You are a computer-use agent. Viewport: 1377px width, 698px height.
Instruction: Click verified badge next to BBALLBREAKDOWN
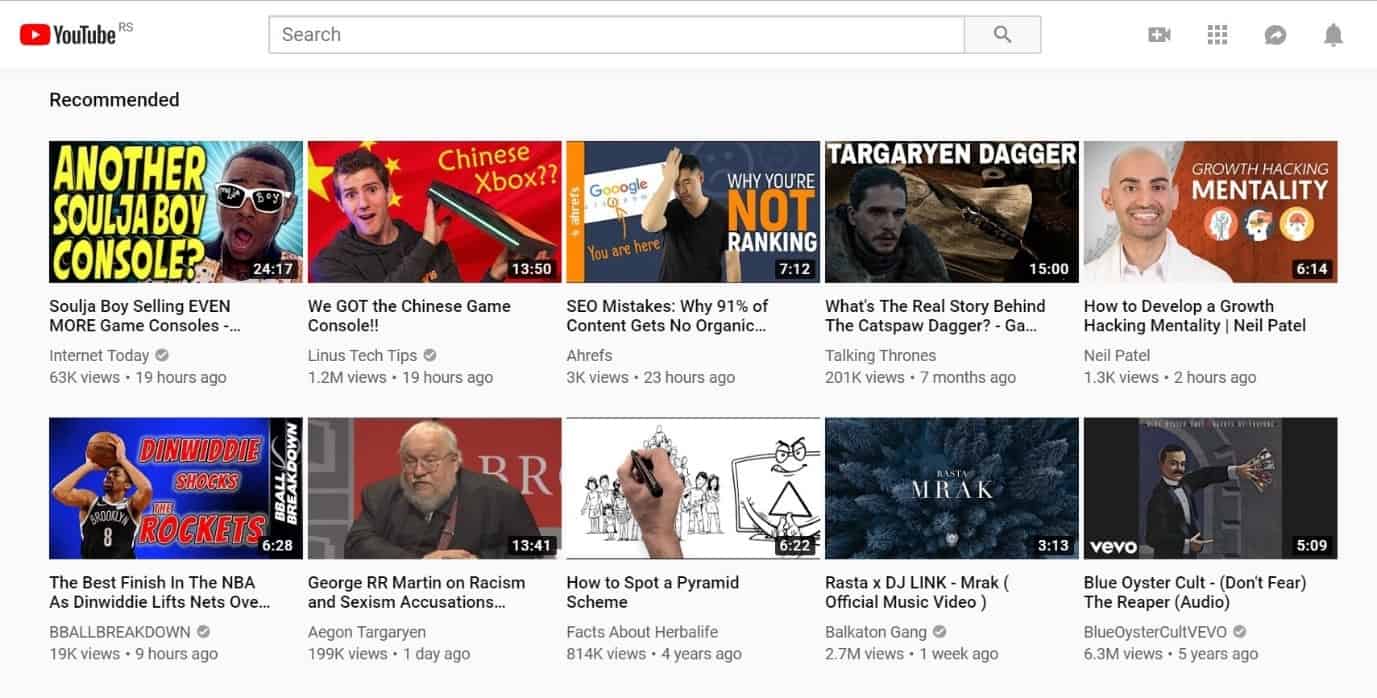(203, 631)
